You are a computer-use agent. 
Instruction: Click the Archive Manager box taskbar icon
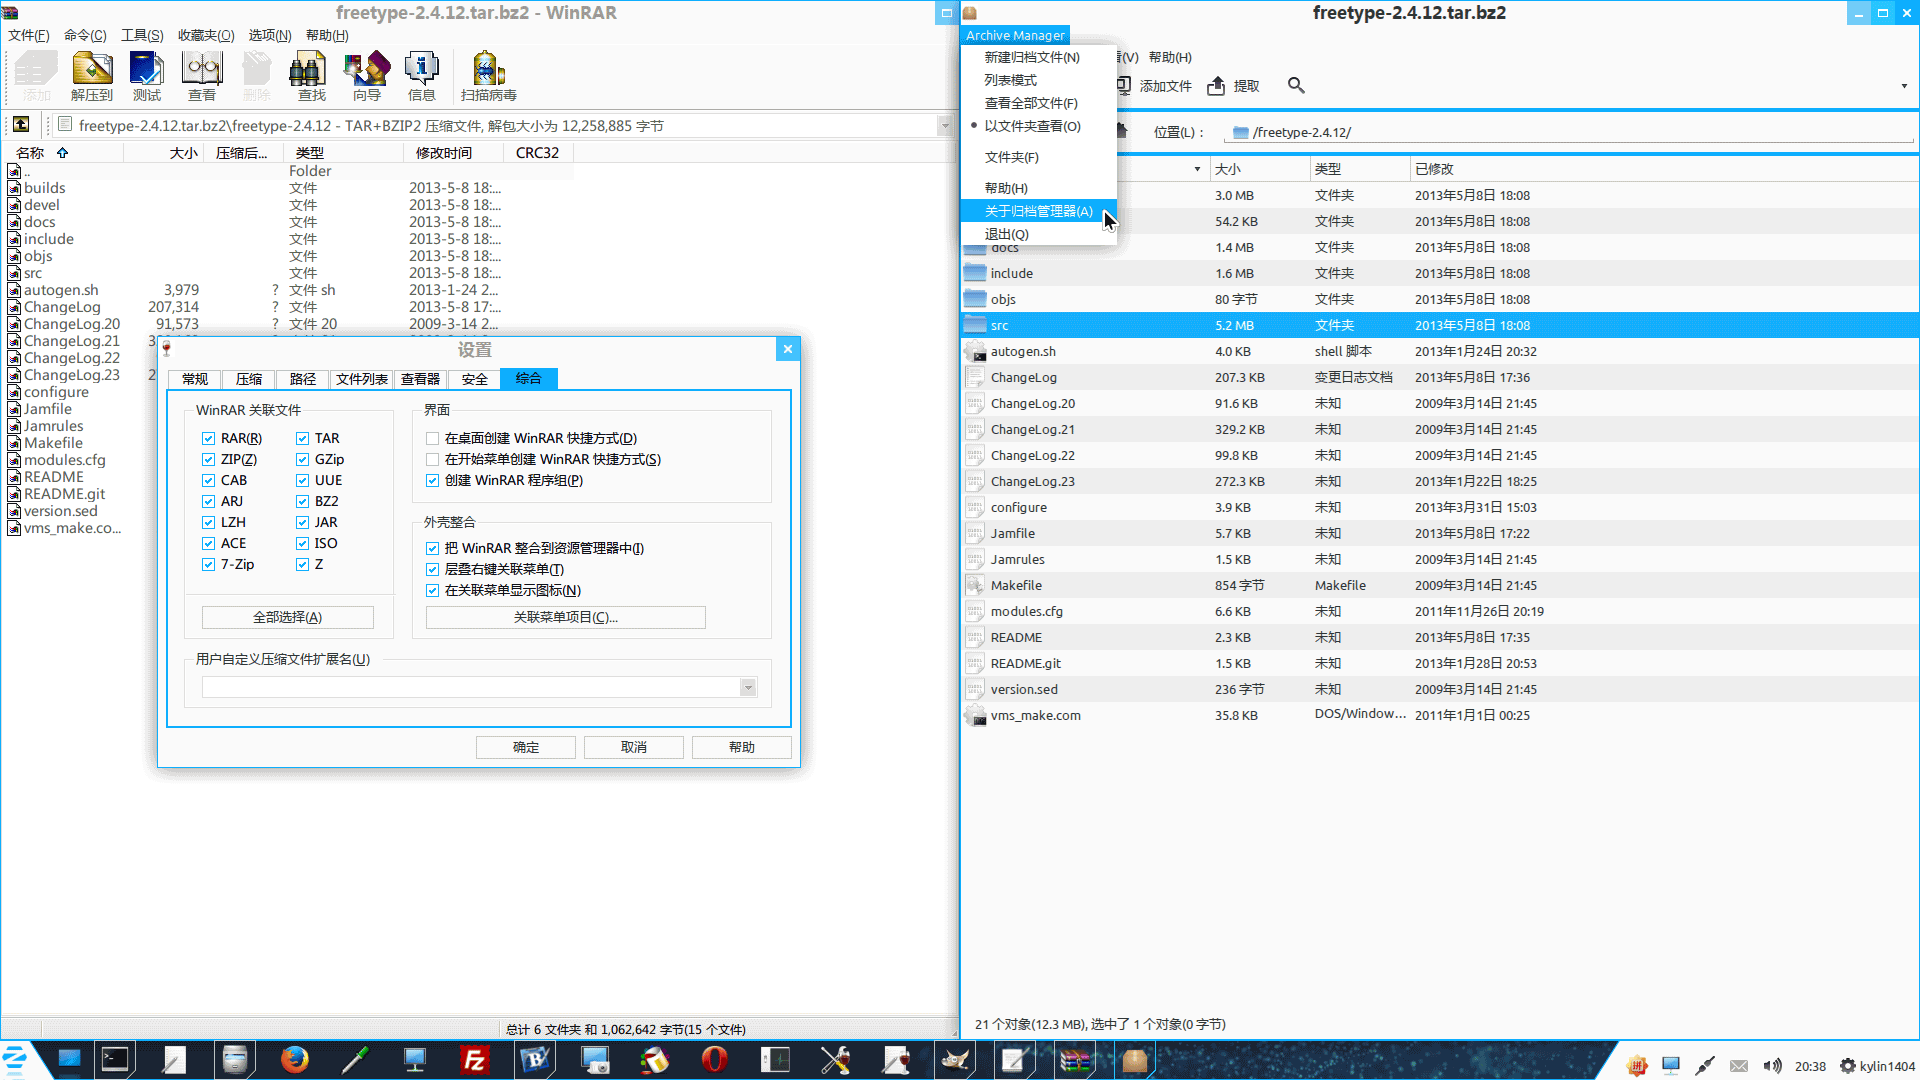[x=1135, y=1060]
